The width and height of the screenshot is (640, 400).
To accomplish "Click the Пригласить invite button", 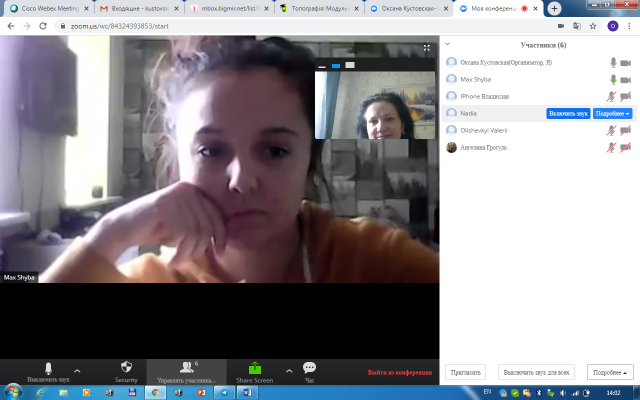I will (x=465, y=372).
